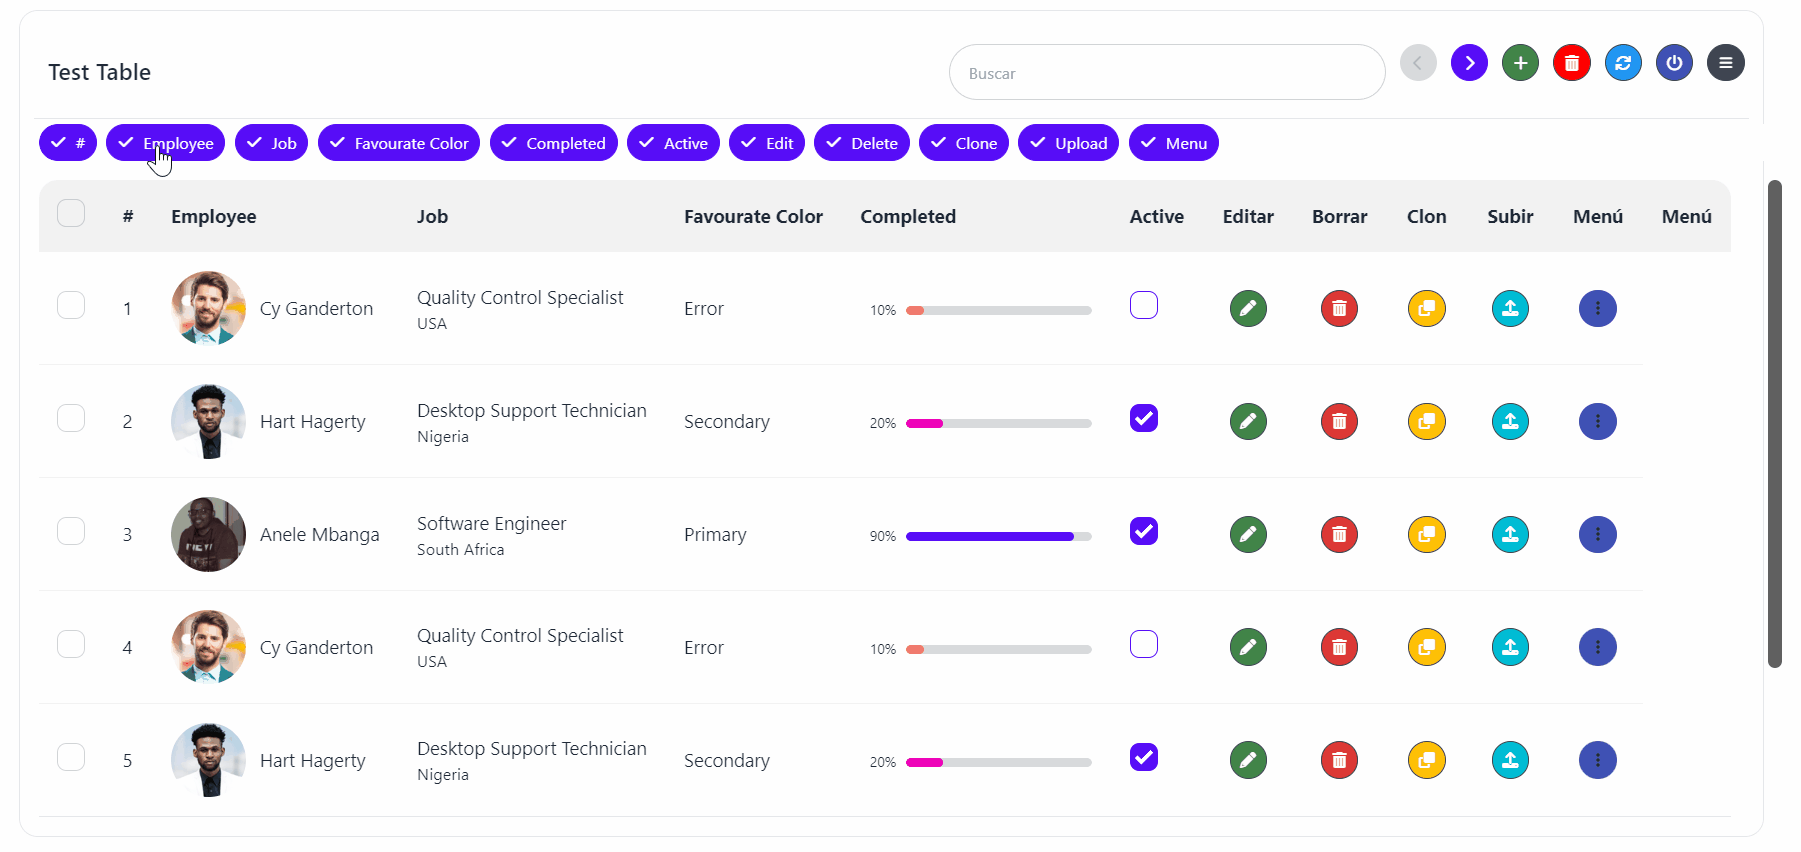Toggle the Completed column chip
The height and width of the screenshot is (852, 1801).
click(x=553, y=143)
